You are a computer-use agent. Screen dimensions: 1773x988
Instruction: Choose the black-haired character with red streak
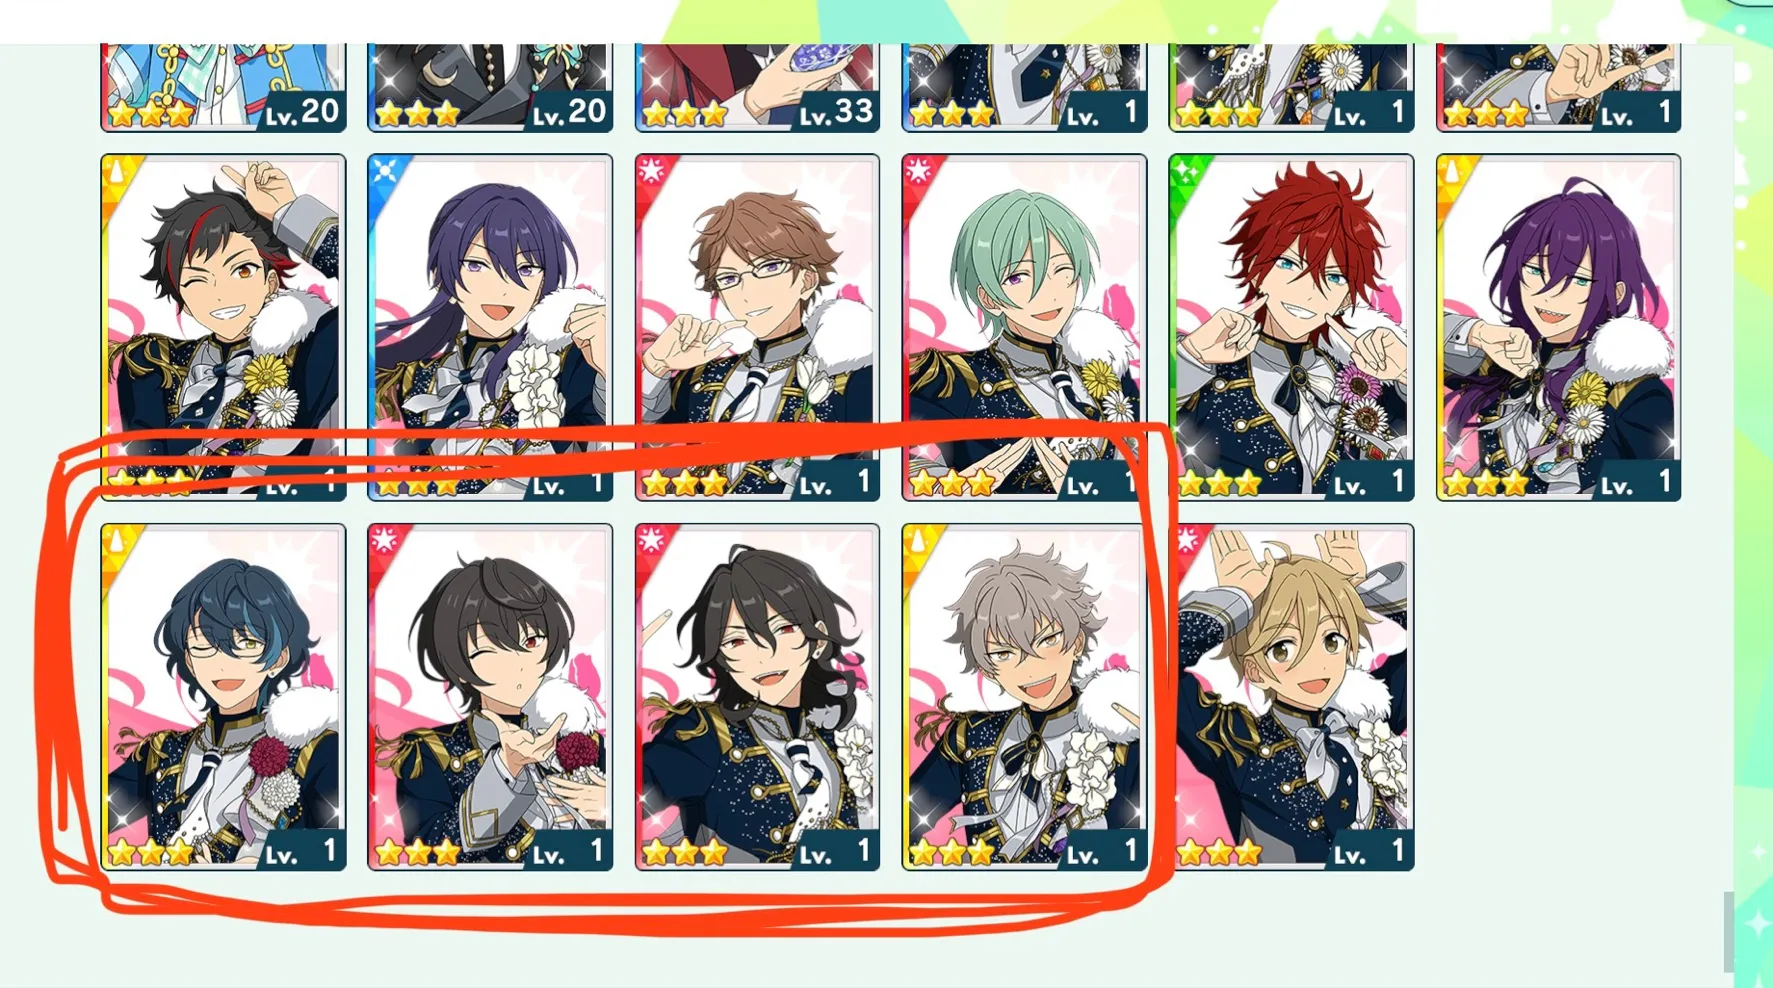click(223, 327)
